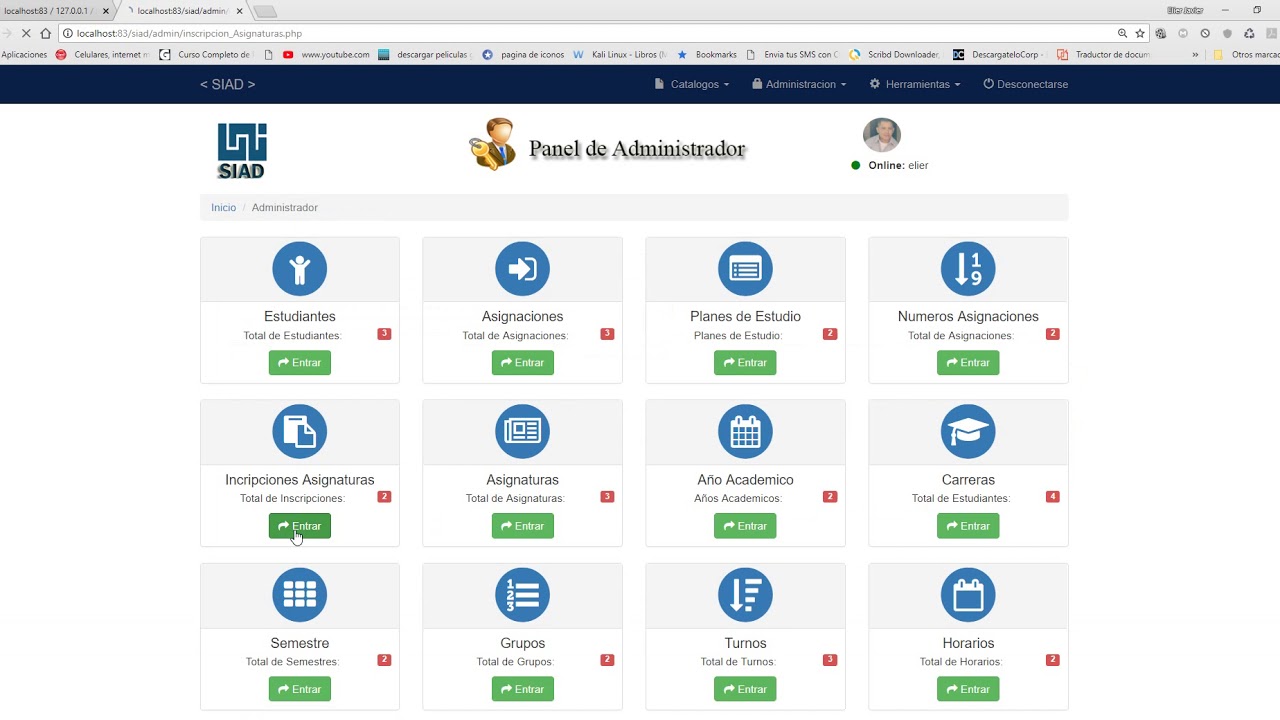Open the DescargateloCorp bookmark
This screenshot has width=1280, height=720.
click(999, 55)
